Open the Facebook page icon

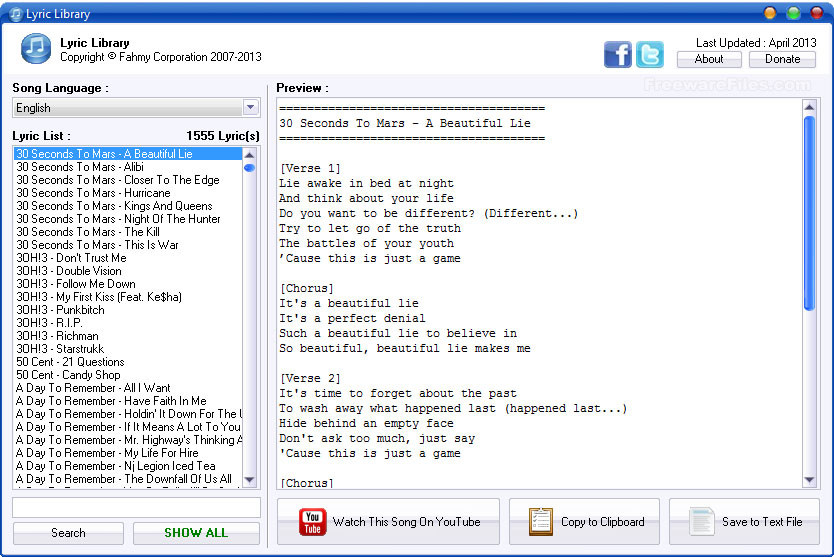pos(618,54)
